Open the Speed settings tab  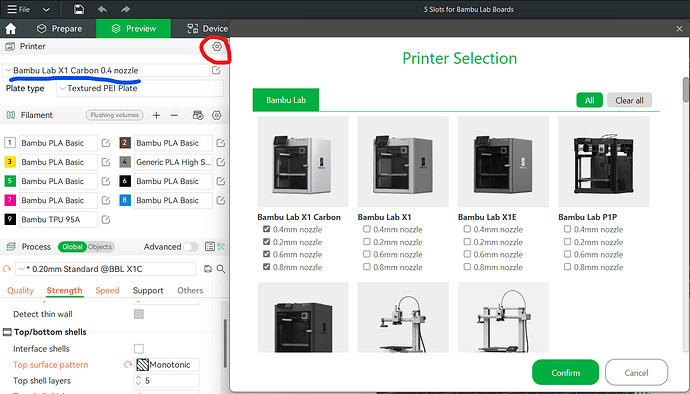[107, 291]
